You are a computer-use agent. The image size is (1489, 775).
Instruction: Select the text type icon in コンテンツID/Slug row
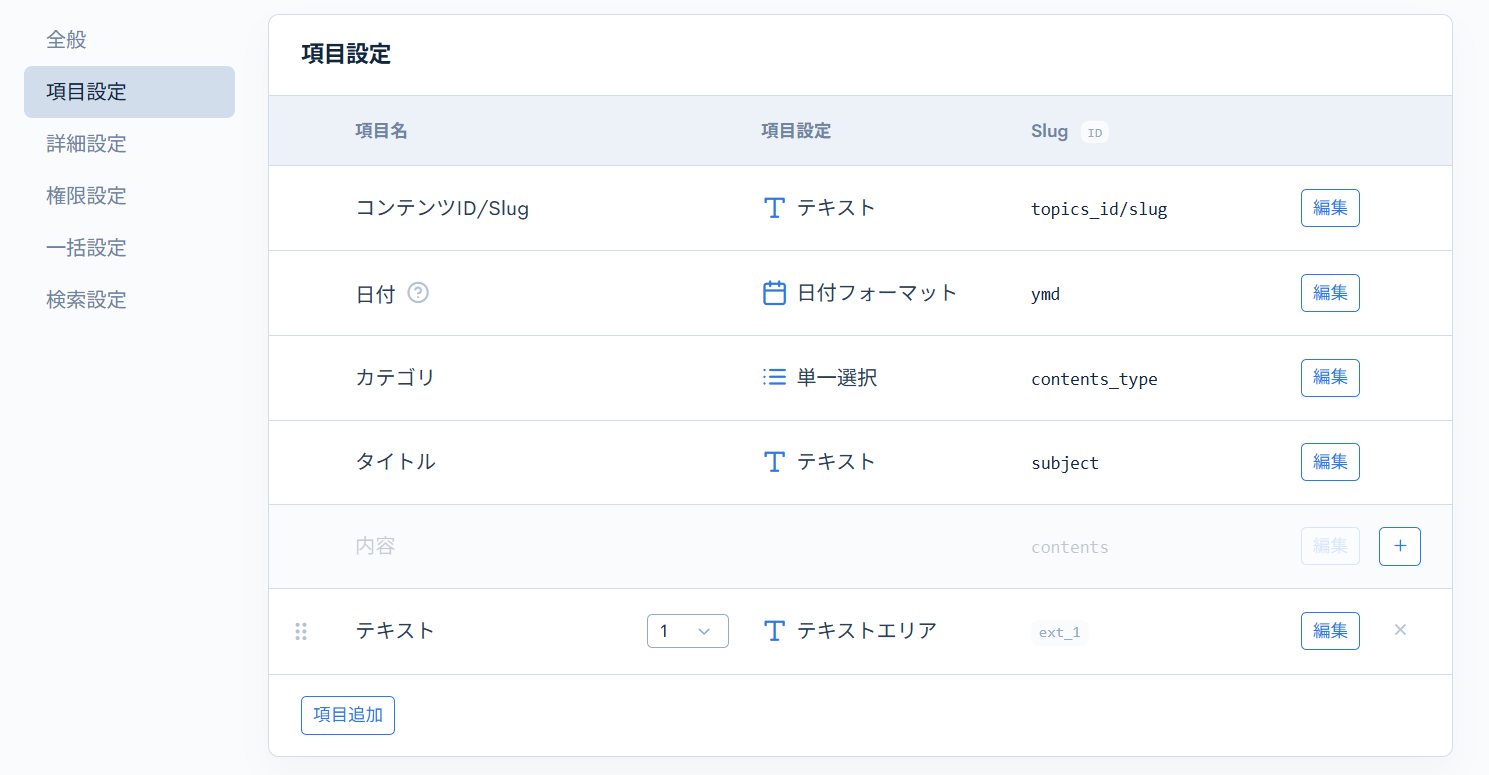773,207
